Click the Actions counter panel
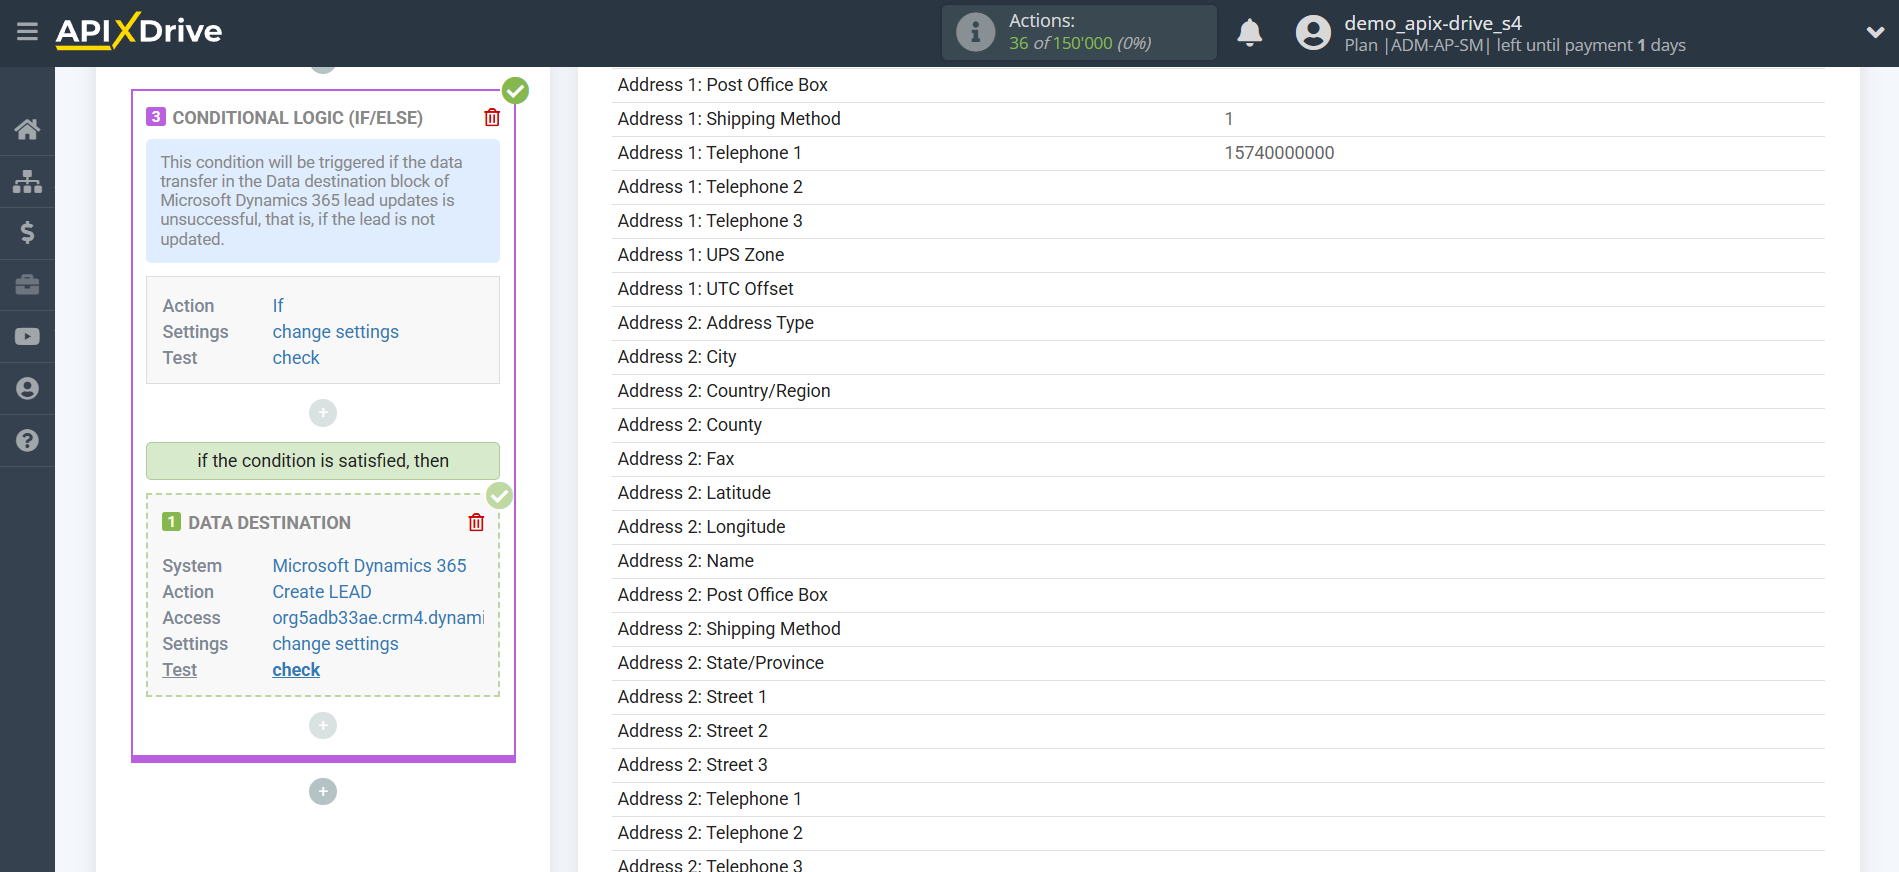The width and height of the screenshot is (1899, 872). (x=1079, y=32)
